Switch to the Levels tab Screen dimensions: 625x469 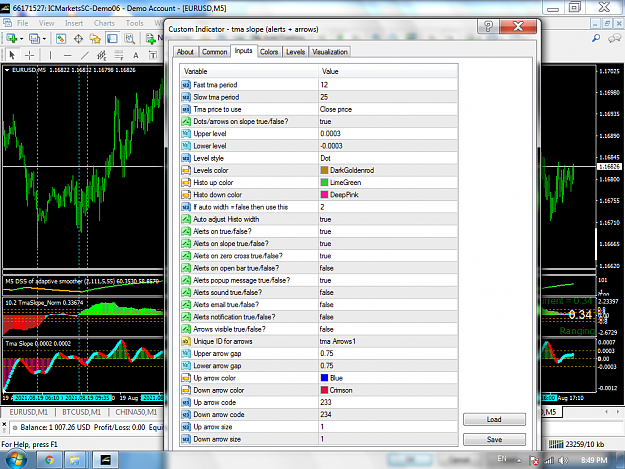[295, 52]
